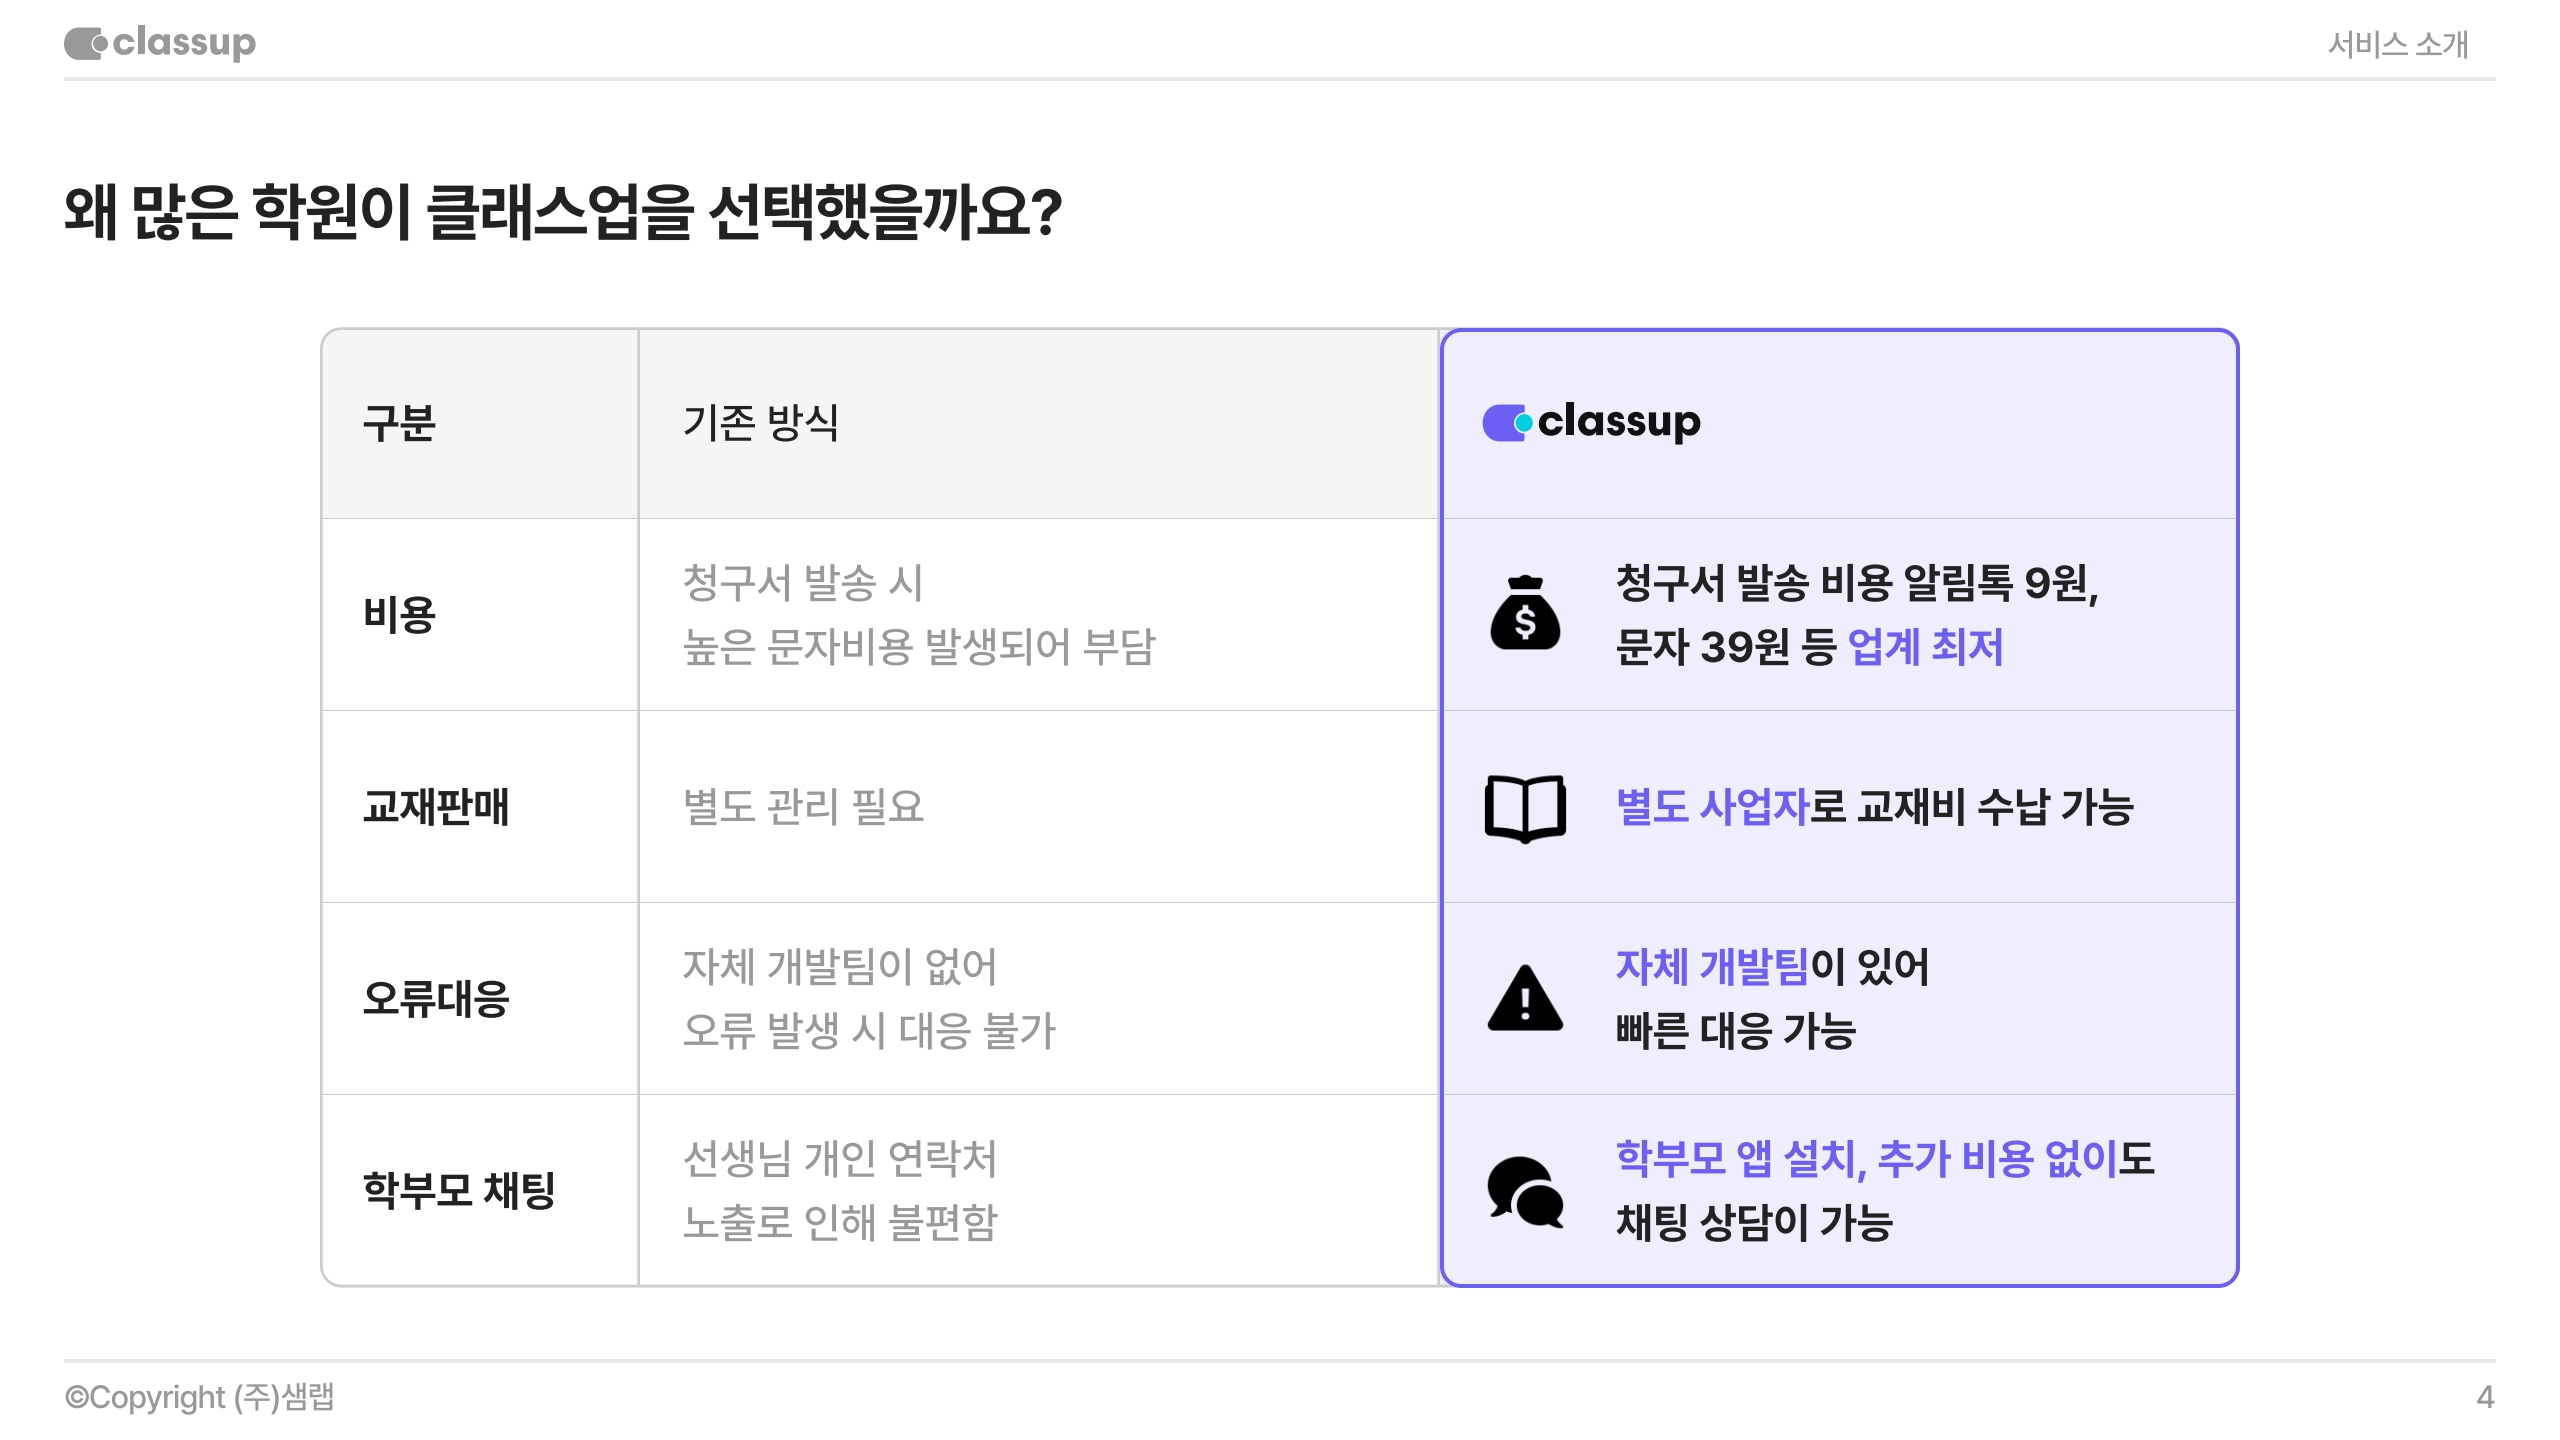The height and width of the screenshot is (1440, 2560).
Task: Click the open book icon
Action: pyautogui.click(x=1525, y=807)
